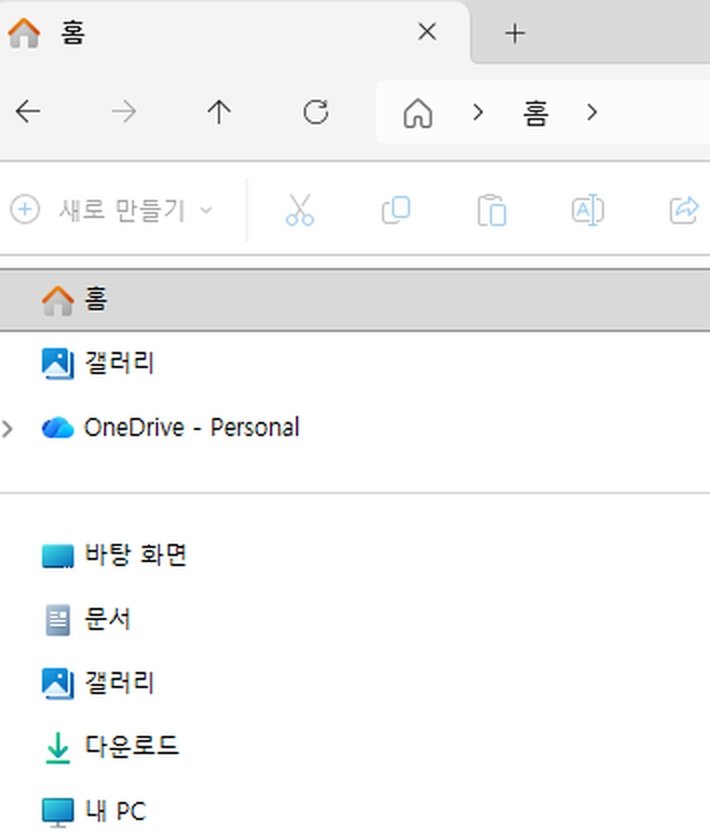Open 갤러리 above 다운로드 in sidebar
Viewport: 710px width, 838px height.
pos(120,683)
